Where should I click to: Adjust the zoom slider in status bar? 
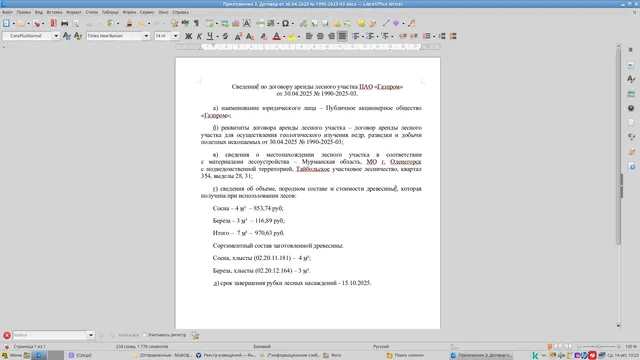[x=599, y=347]
